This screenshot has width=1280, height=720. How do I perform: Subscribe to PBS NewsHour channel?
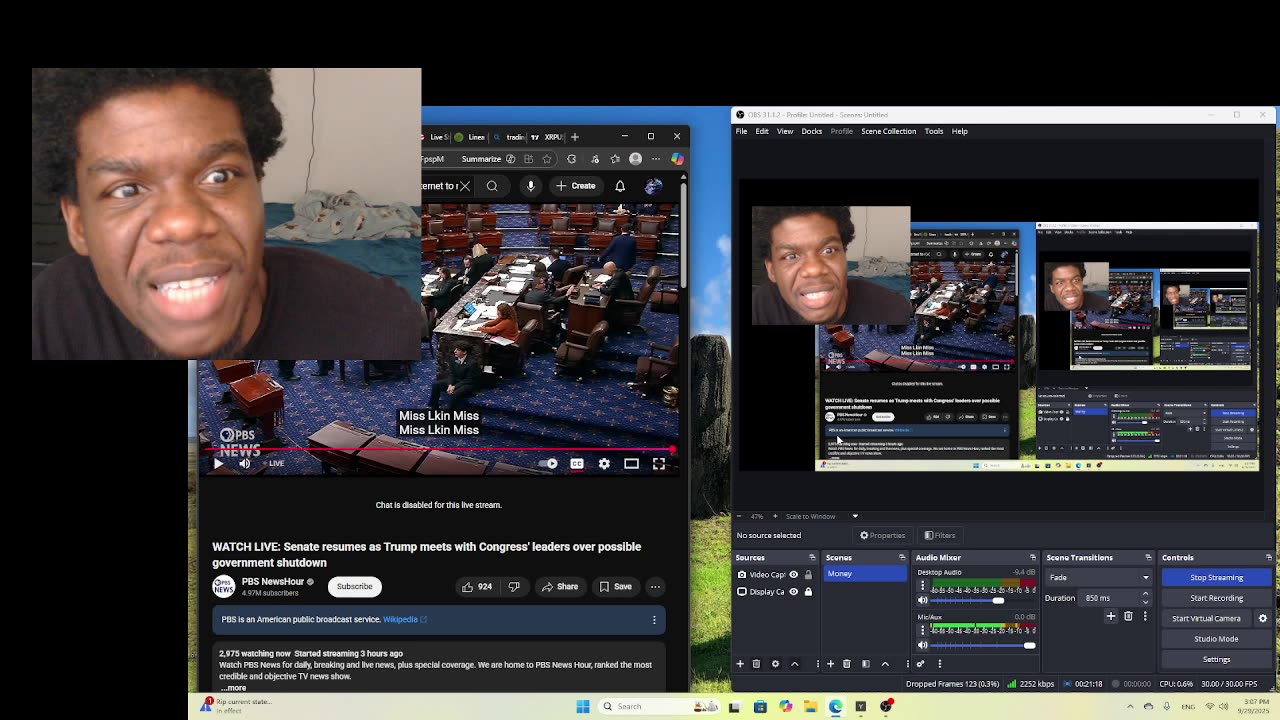pos(354,587)
